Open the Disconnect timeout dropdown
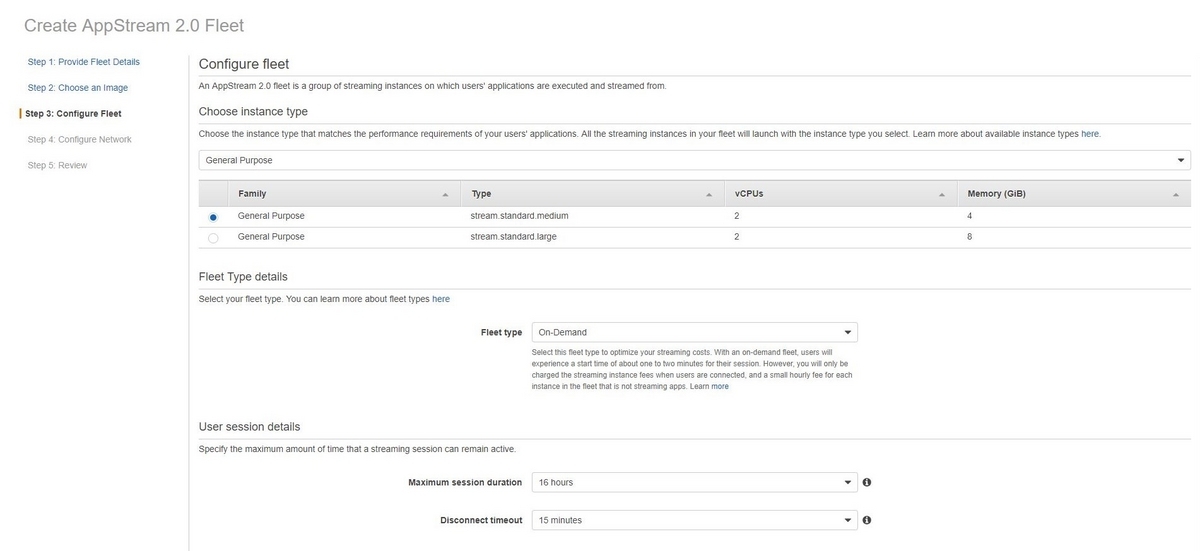The width and height of the screenshot is (1200, 551). point(694,520)
